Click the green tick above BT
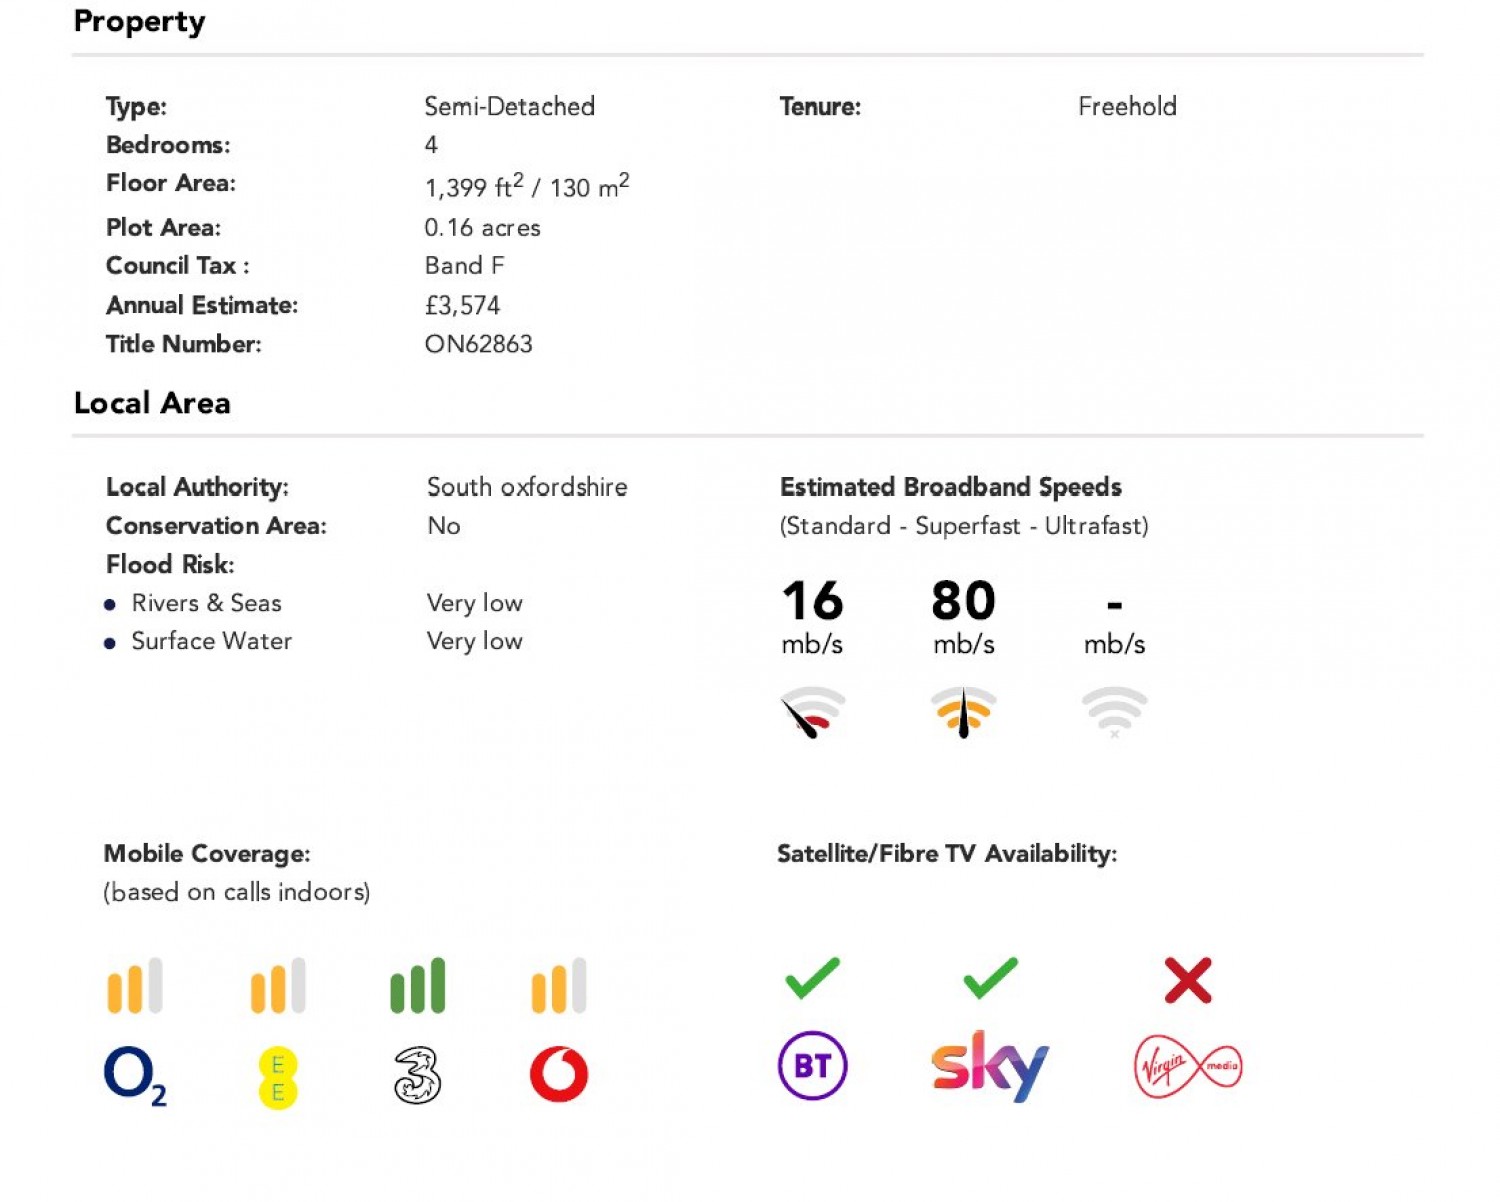This screenshot has height=1202, width=1500. (812, 978)
